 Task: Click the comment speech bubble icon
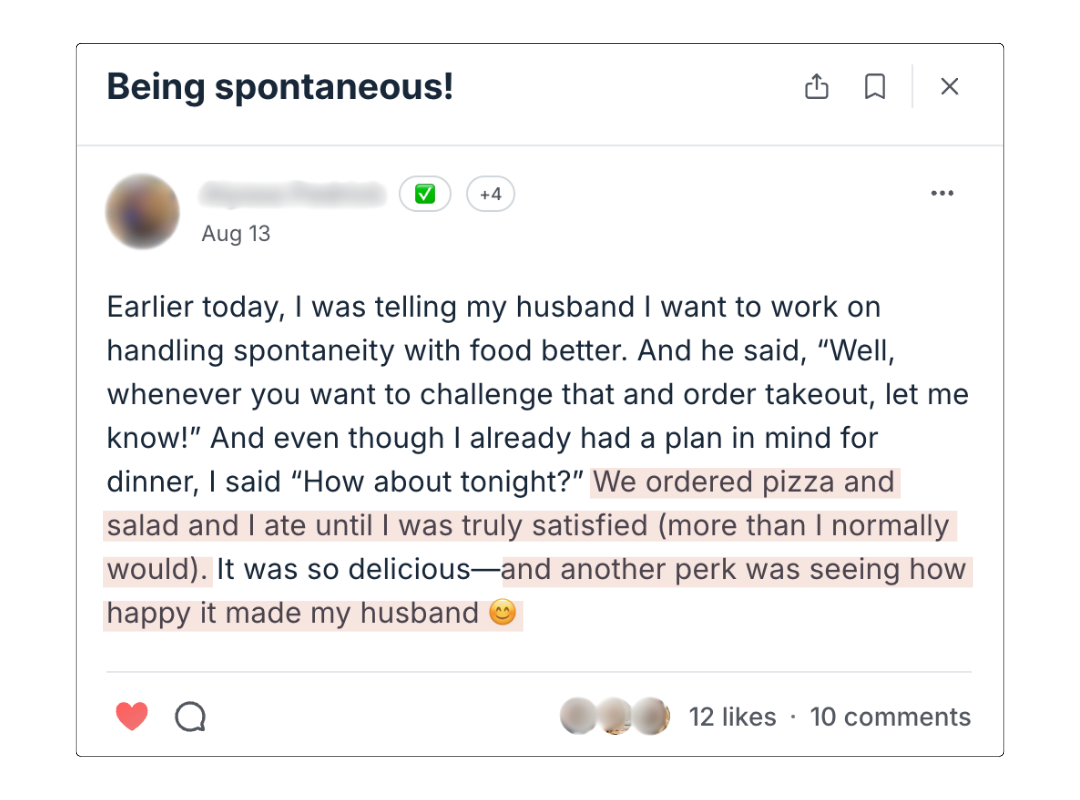point(190,716)
